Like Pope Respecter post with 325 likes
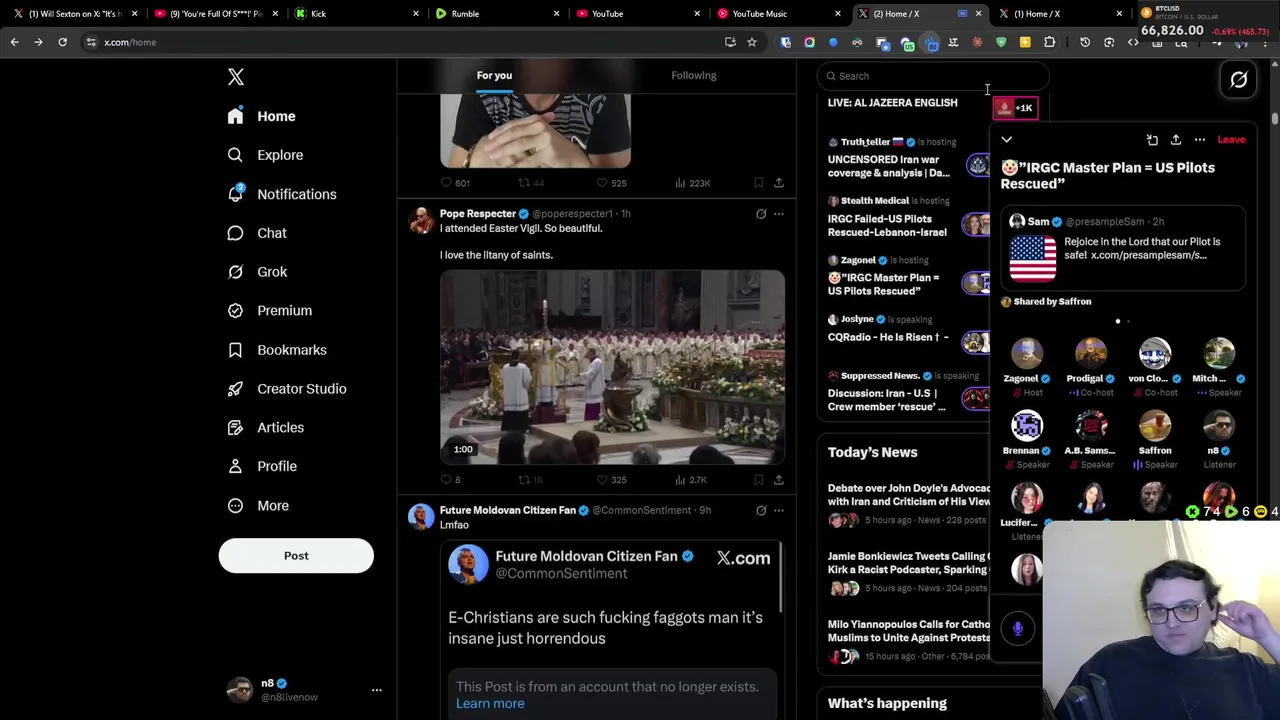 pos(611,480)
